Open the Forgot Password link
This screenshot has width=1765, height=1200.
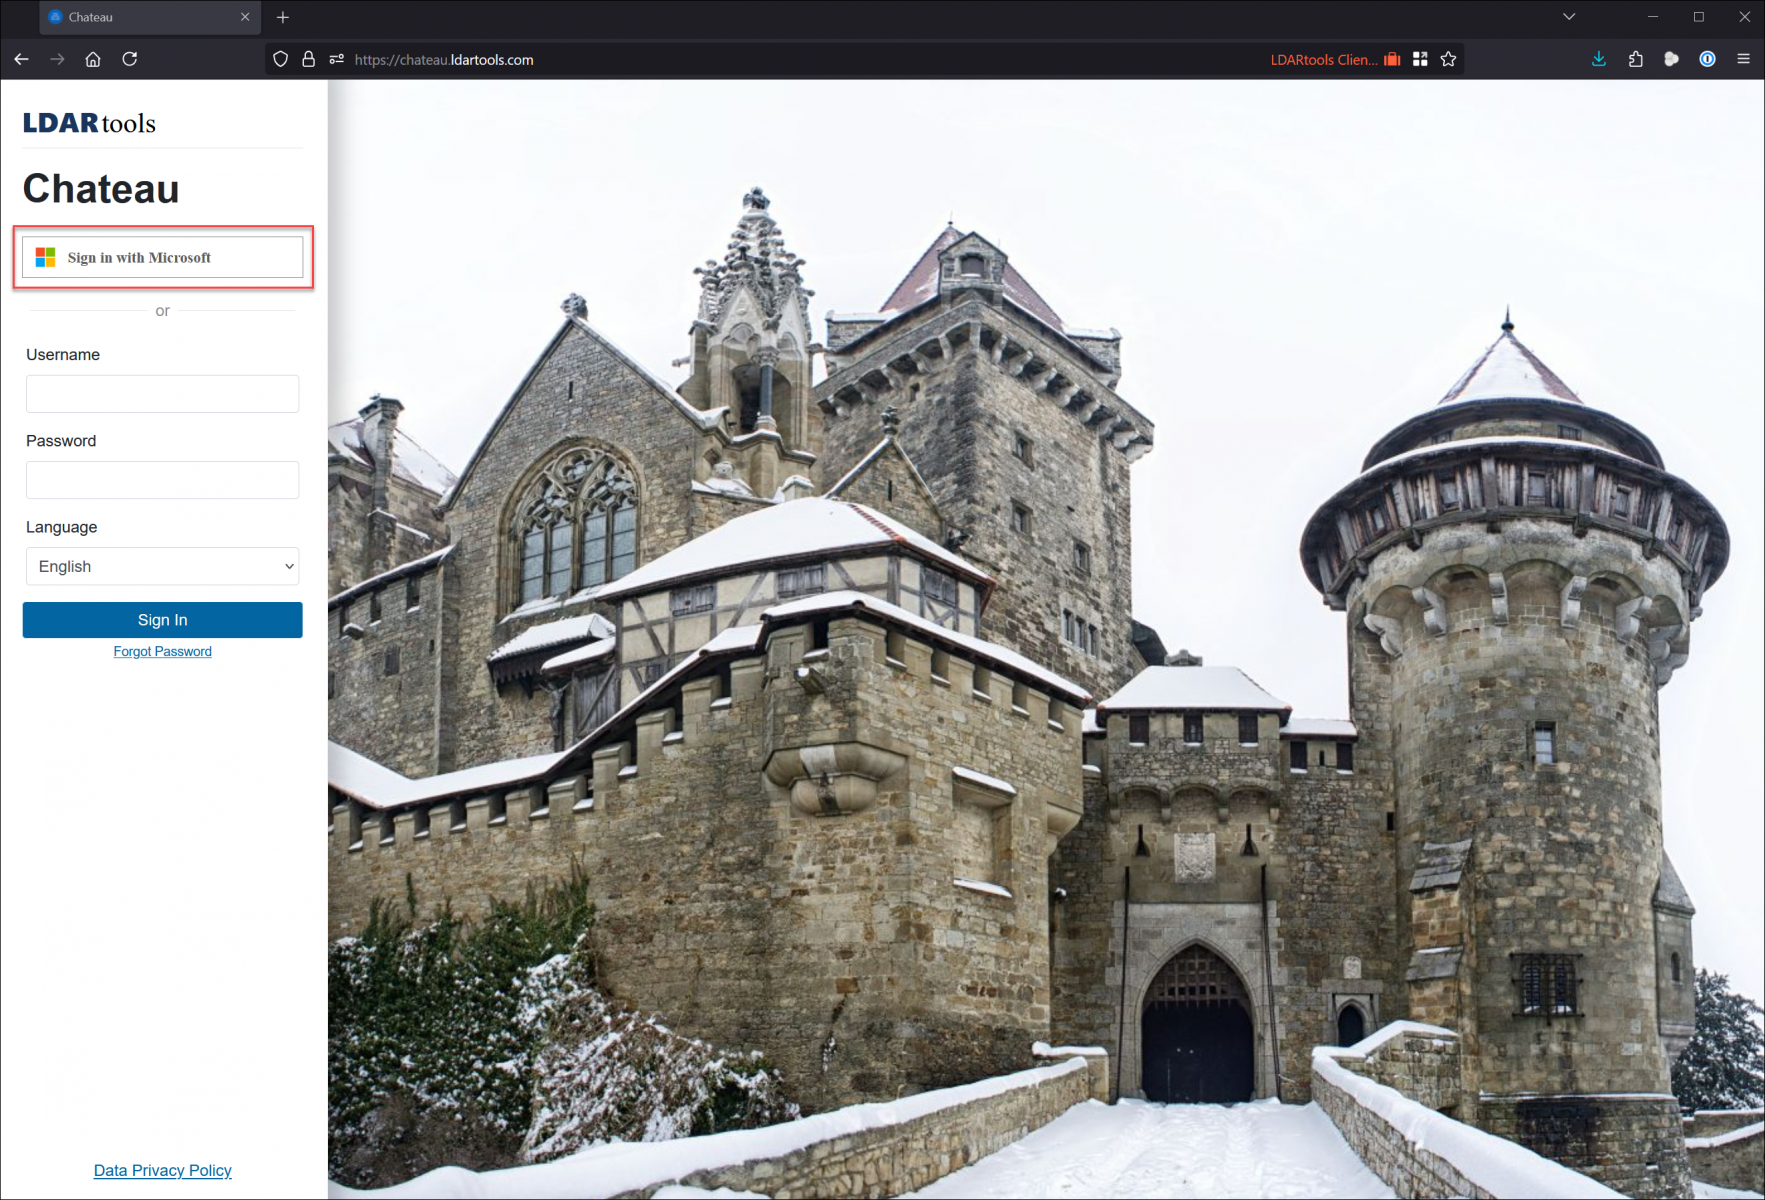pos(163,651)
